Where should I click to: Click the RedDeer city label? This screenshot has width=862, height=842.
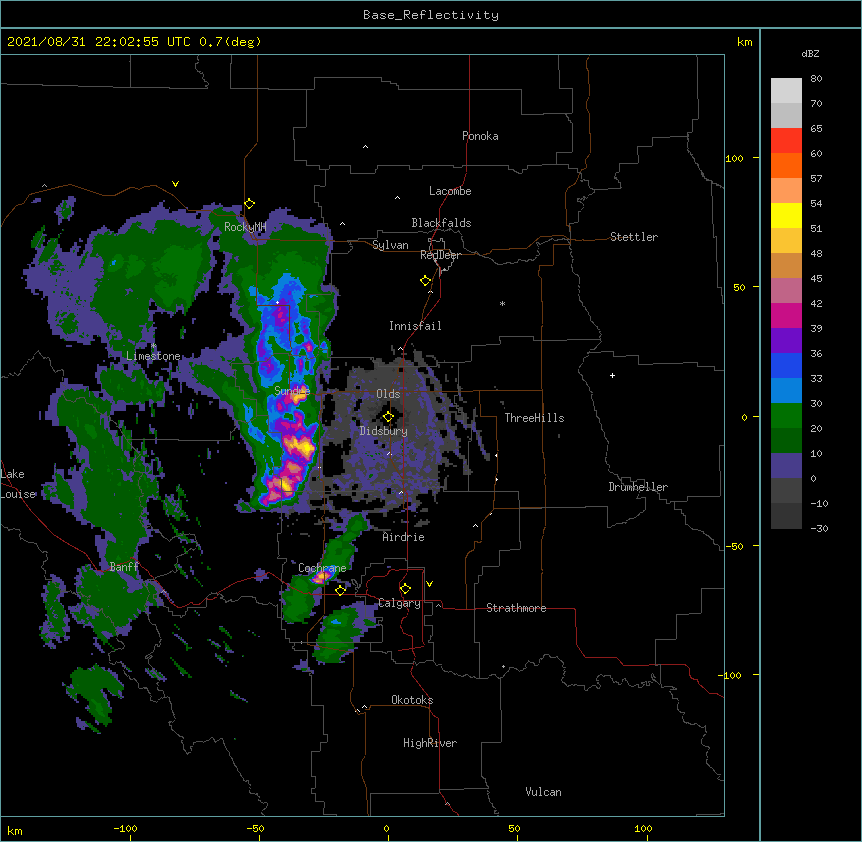click(440, 255)
